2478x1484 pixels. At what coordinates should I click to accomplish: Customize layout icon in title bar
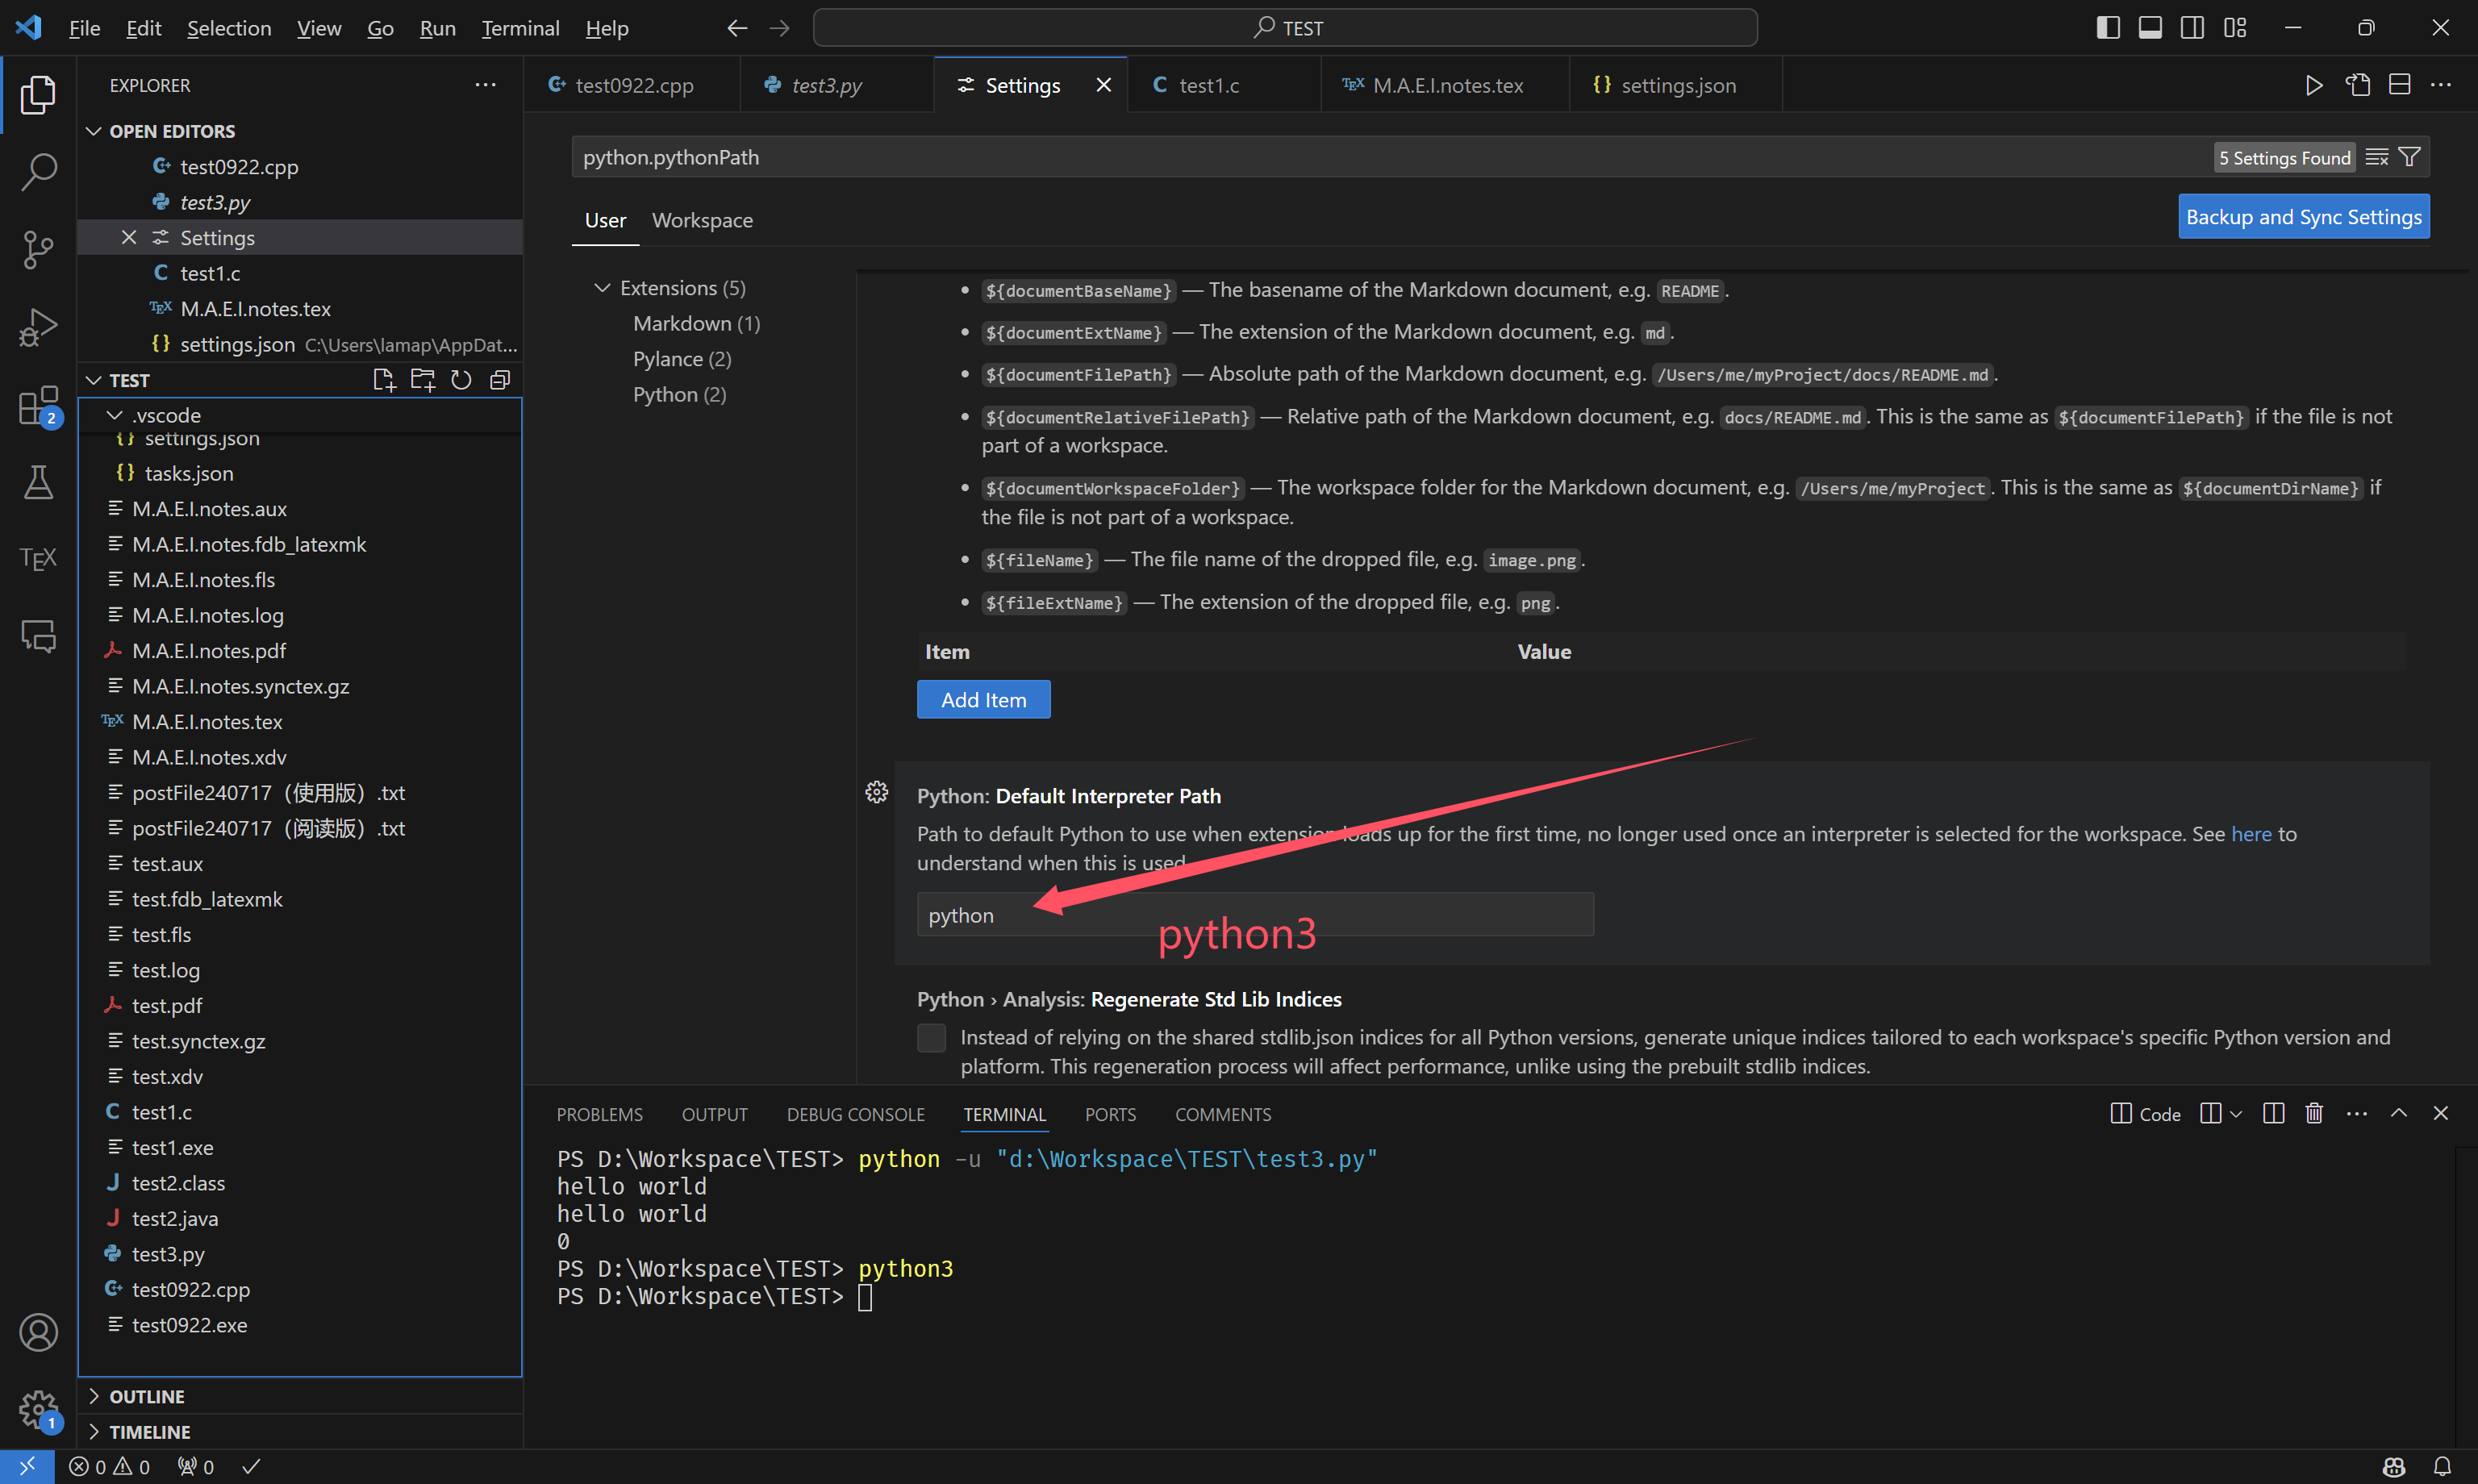coord(2234,28)
